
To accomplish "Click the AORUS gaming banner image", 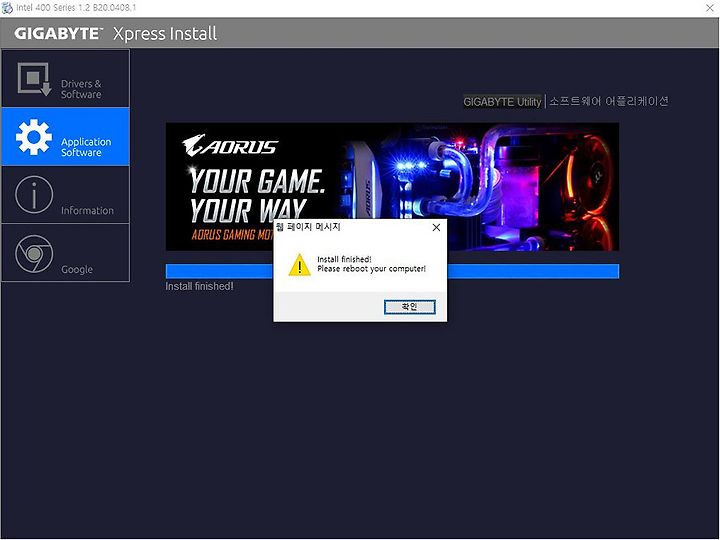I will pos(392,186).
